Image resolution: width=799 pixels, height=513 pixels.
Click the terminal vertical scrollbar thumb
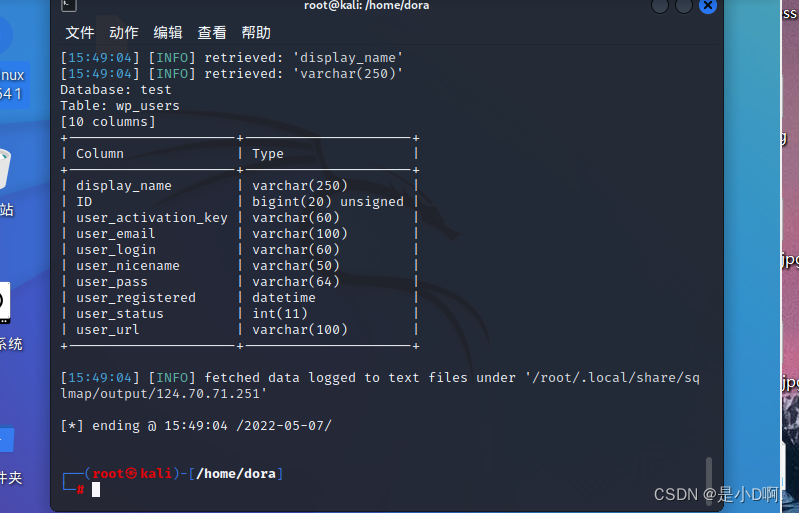coord(709,480)
